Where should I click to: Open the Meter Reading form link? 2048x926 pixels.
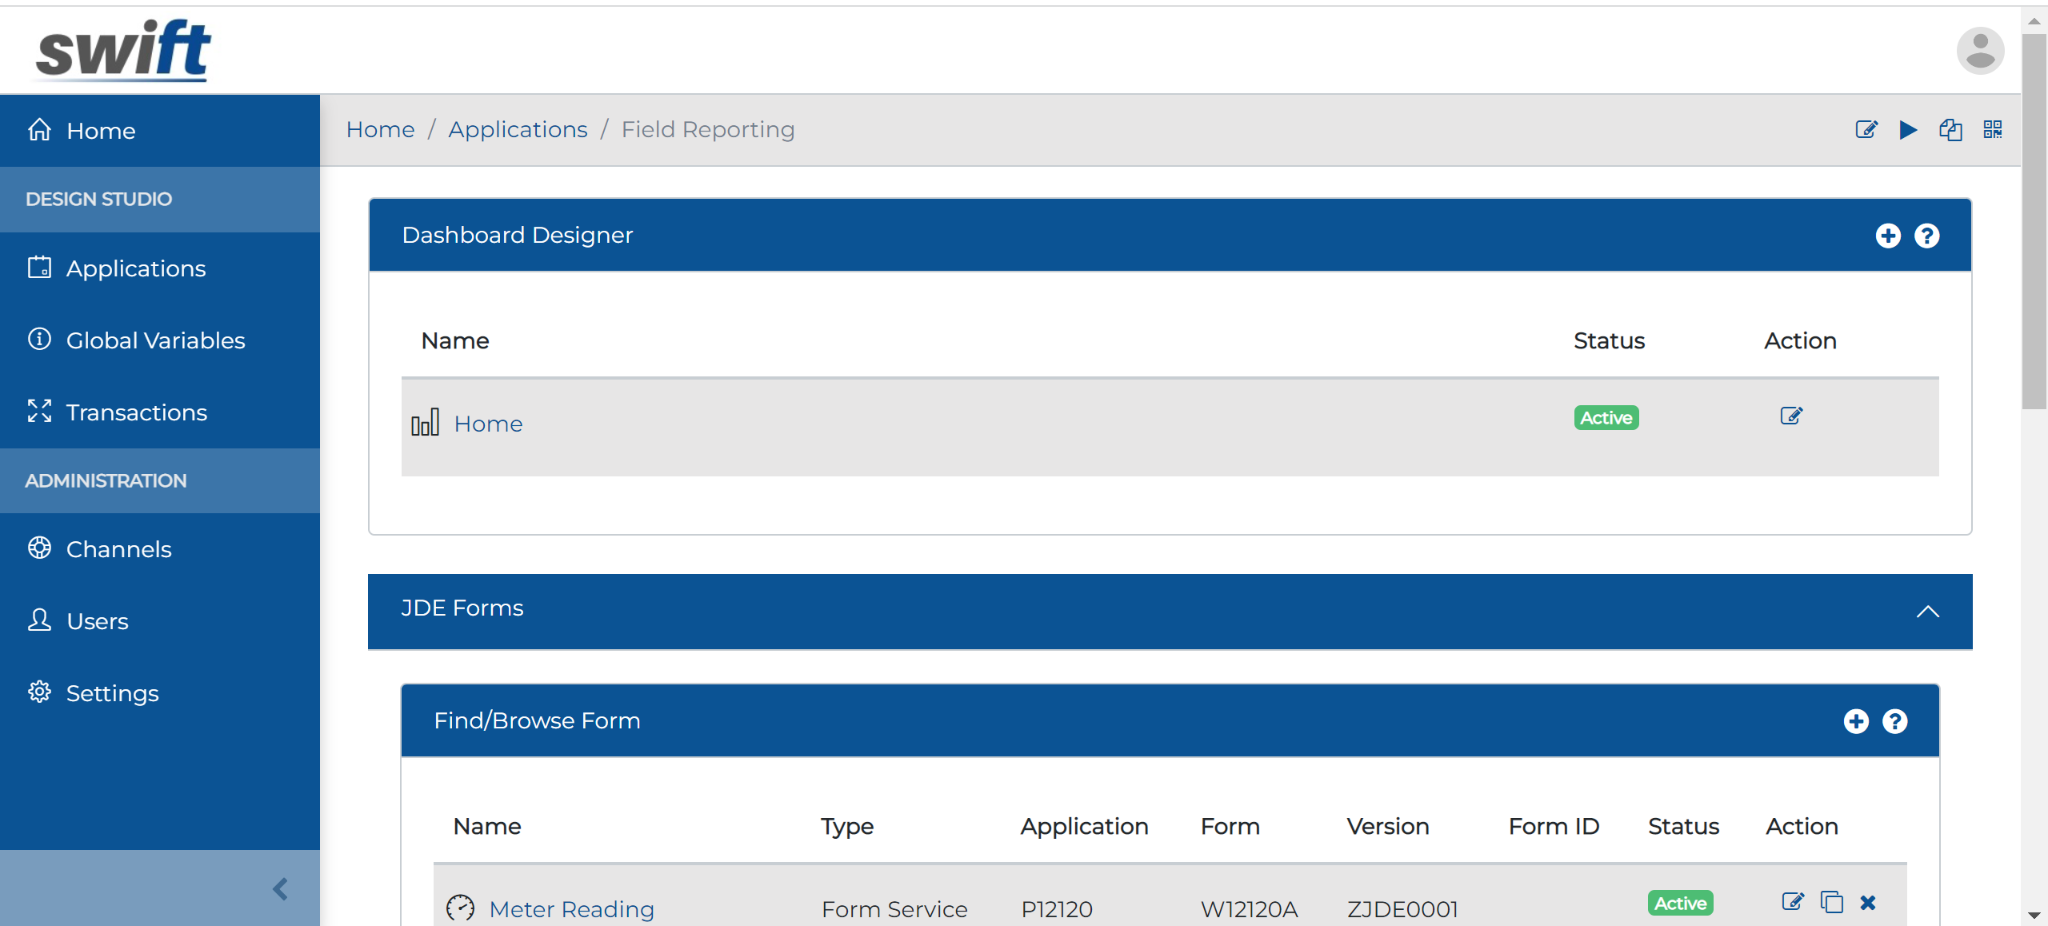point(571,908)
